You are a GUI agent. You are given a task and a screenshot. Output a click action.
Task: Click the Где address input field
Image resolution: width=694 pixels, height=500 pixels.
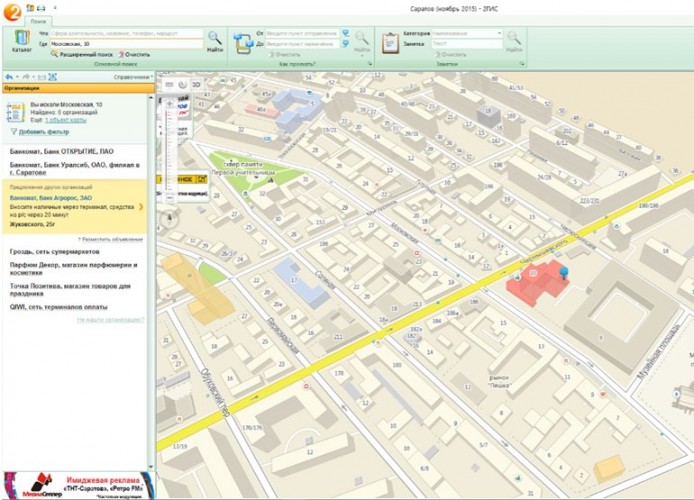point(125,44)
